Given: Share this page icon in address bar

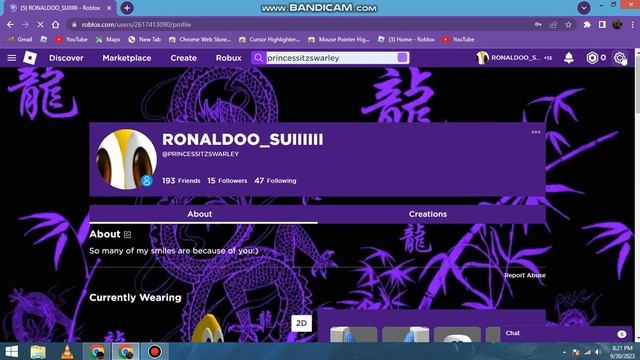Looking at the screenshot, I should point(553,24).
